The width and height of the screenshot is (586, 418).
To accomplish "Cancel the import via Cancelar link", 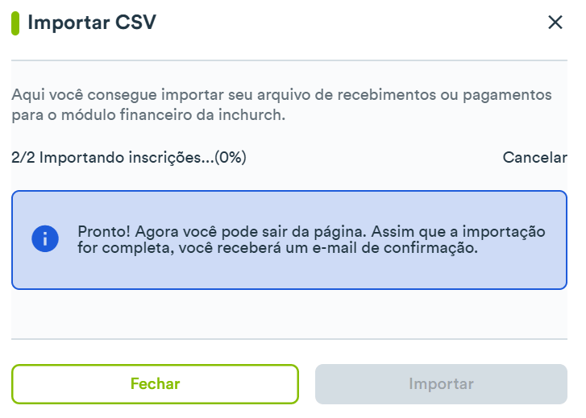I will (x=535, y=157).
